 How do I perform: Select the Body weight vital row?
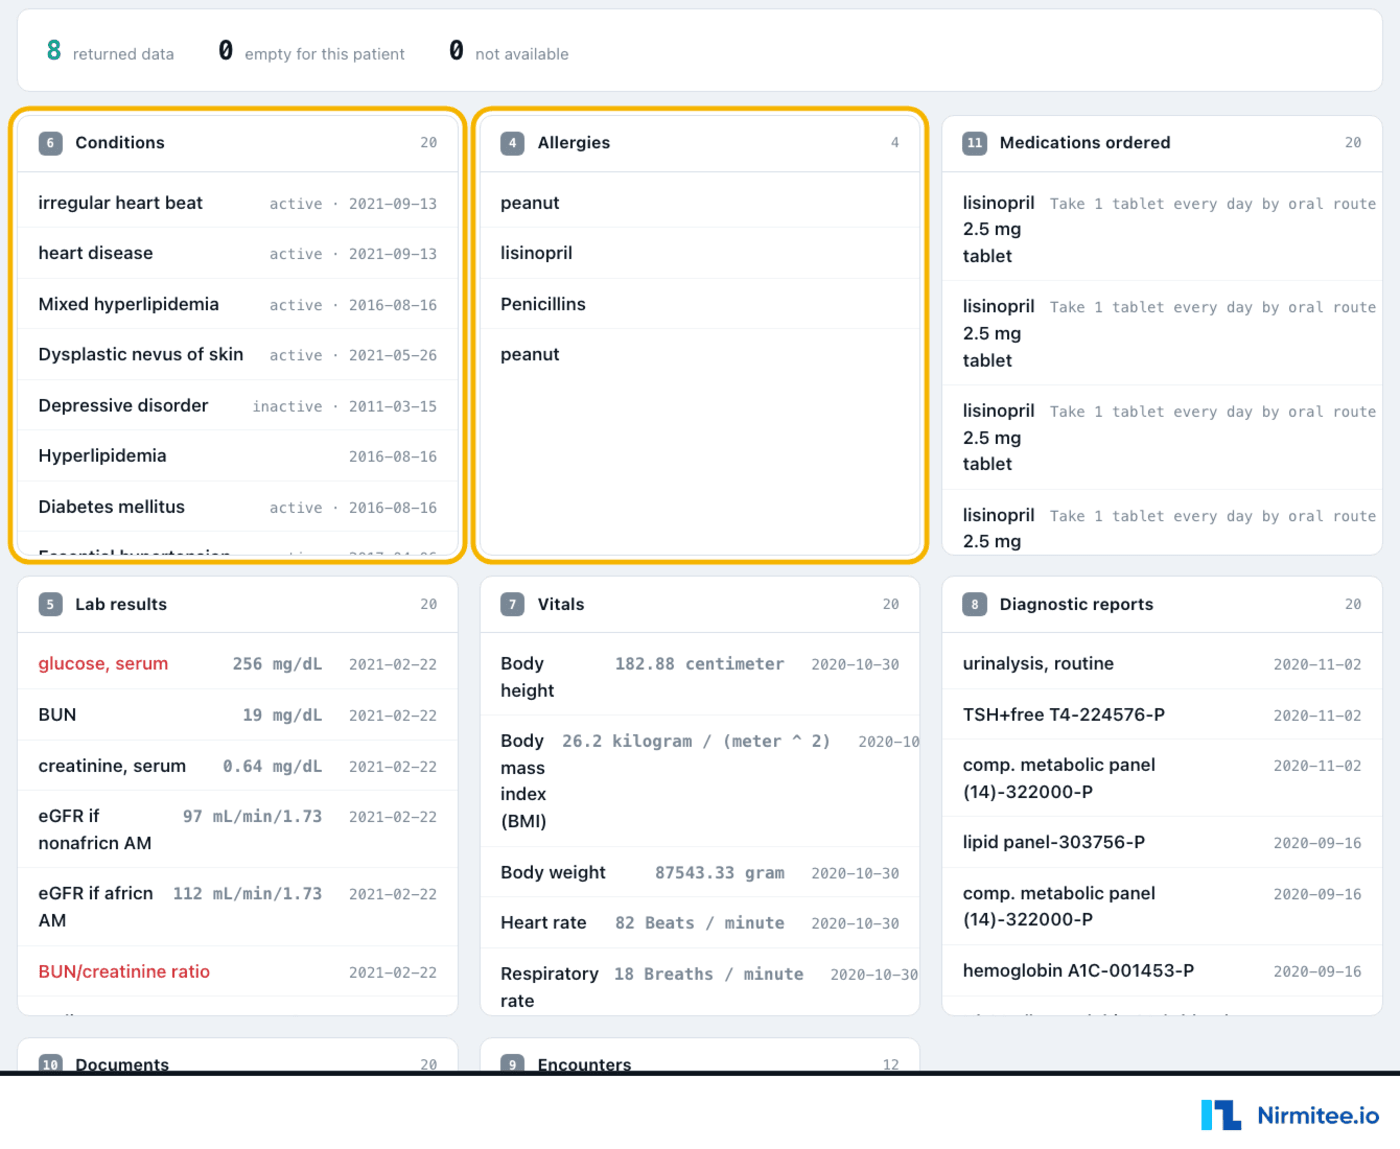point(700,872)
